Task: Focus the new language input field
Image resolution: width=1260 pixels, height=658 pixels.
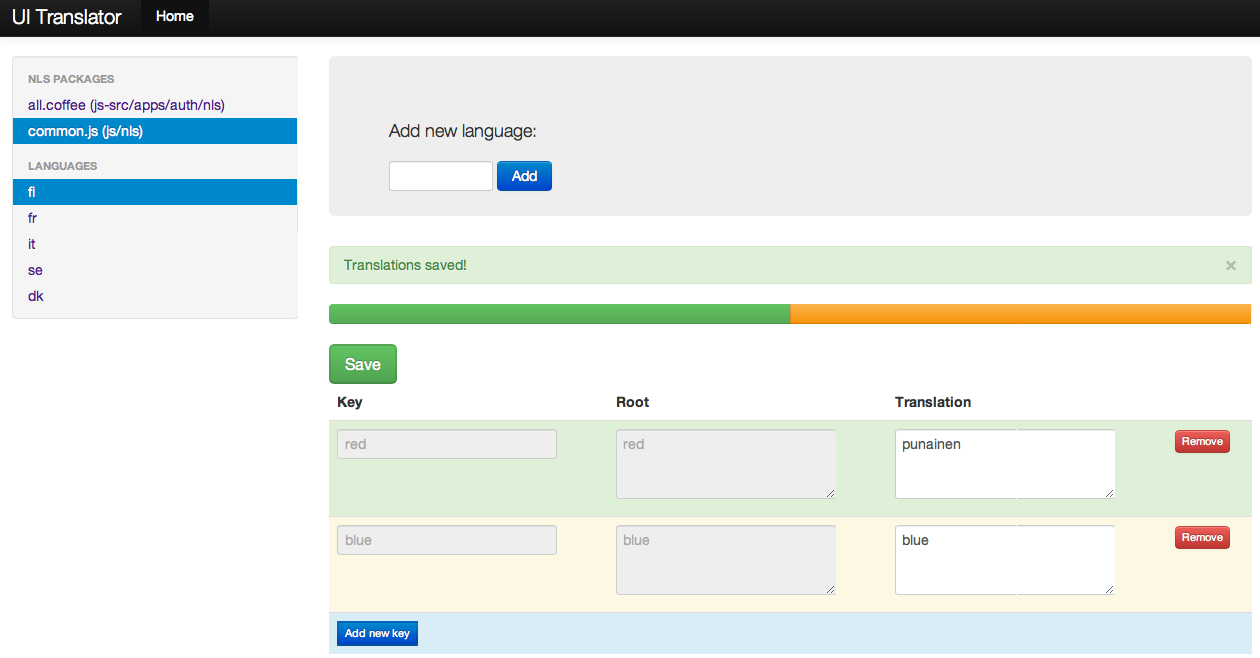Action: click(x=440, y=176)
